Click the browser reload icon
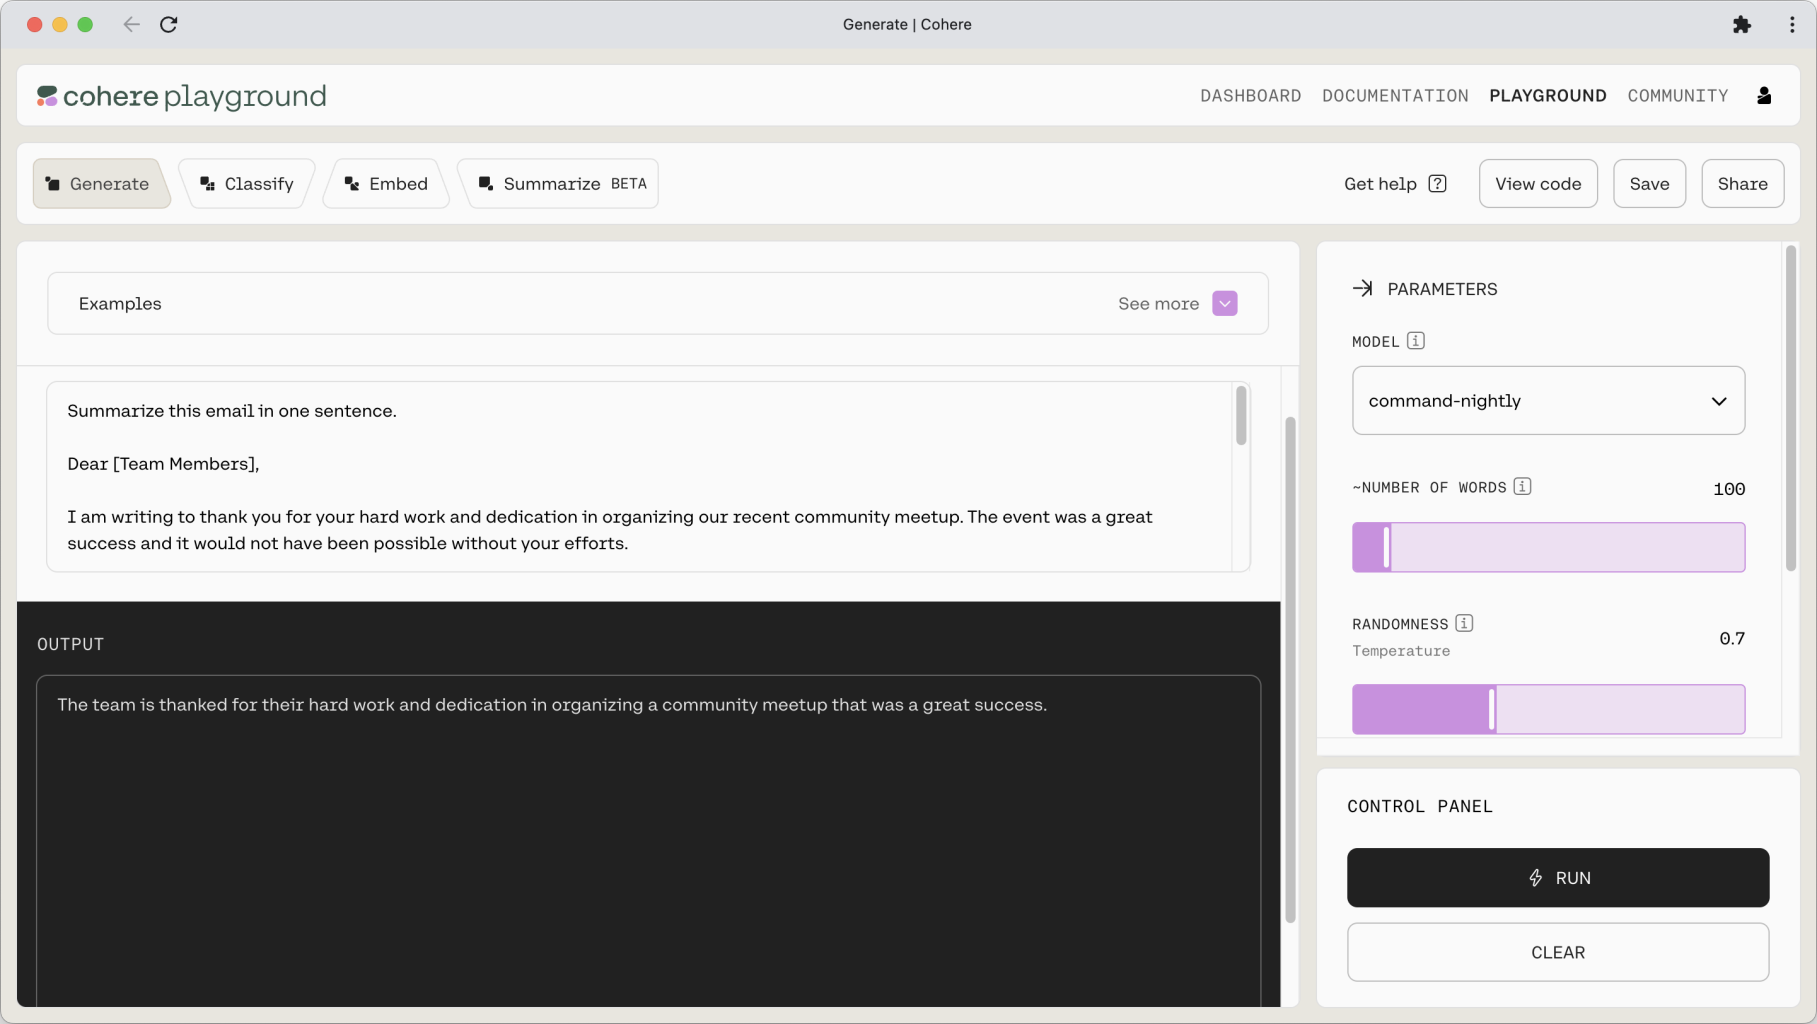Viewport: 1817px width, 1024px height. 169,25
